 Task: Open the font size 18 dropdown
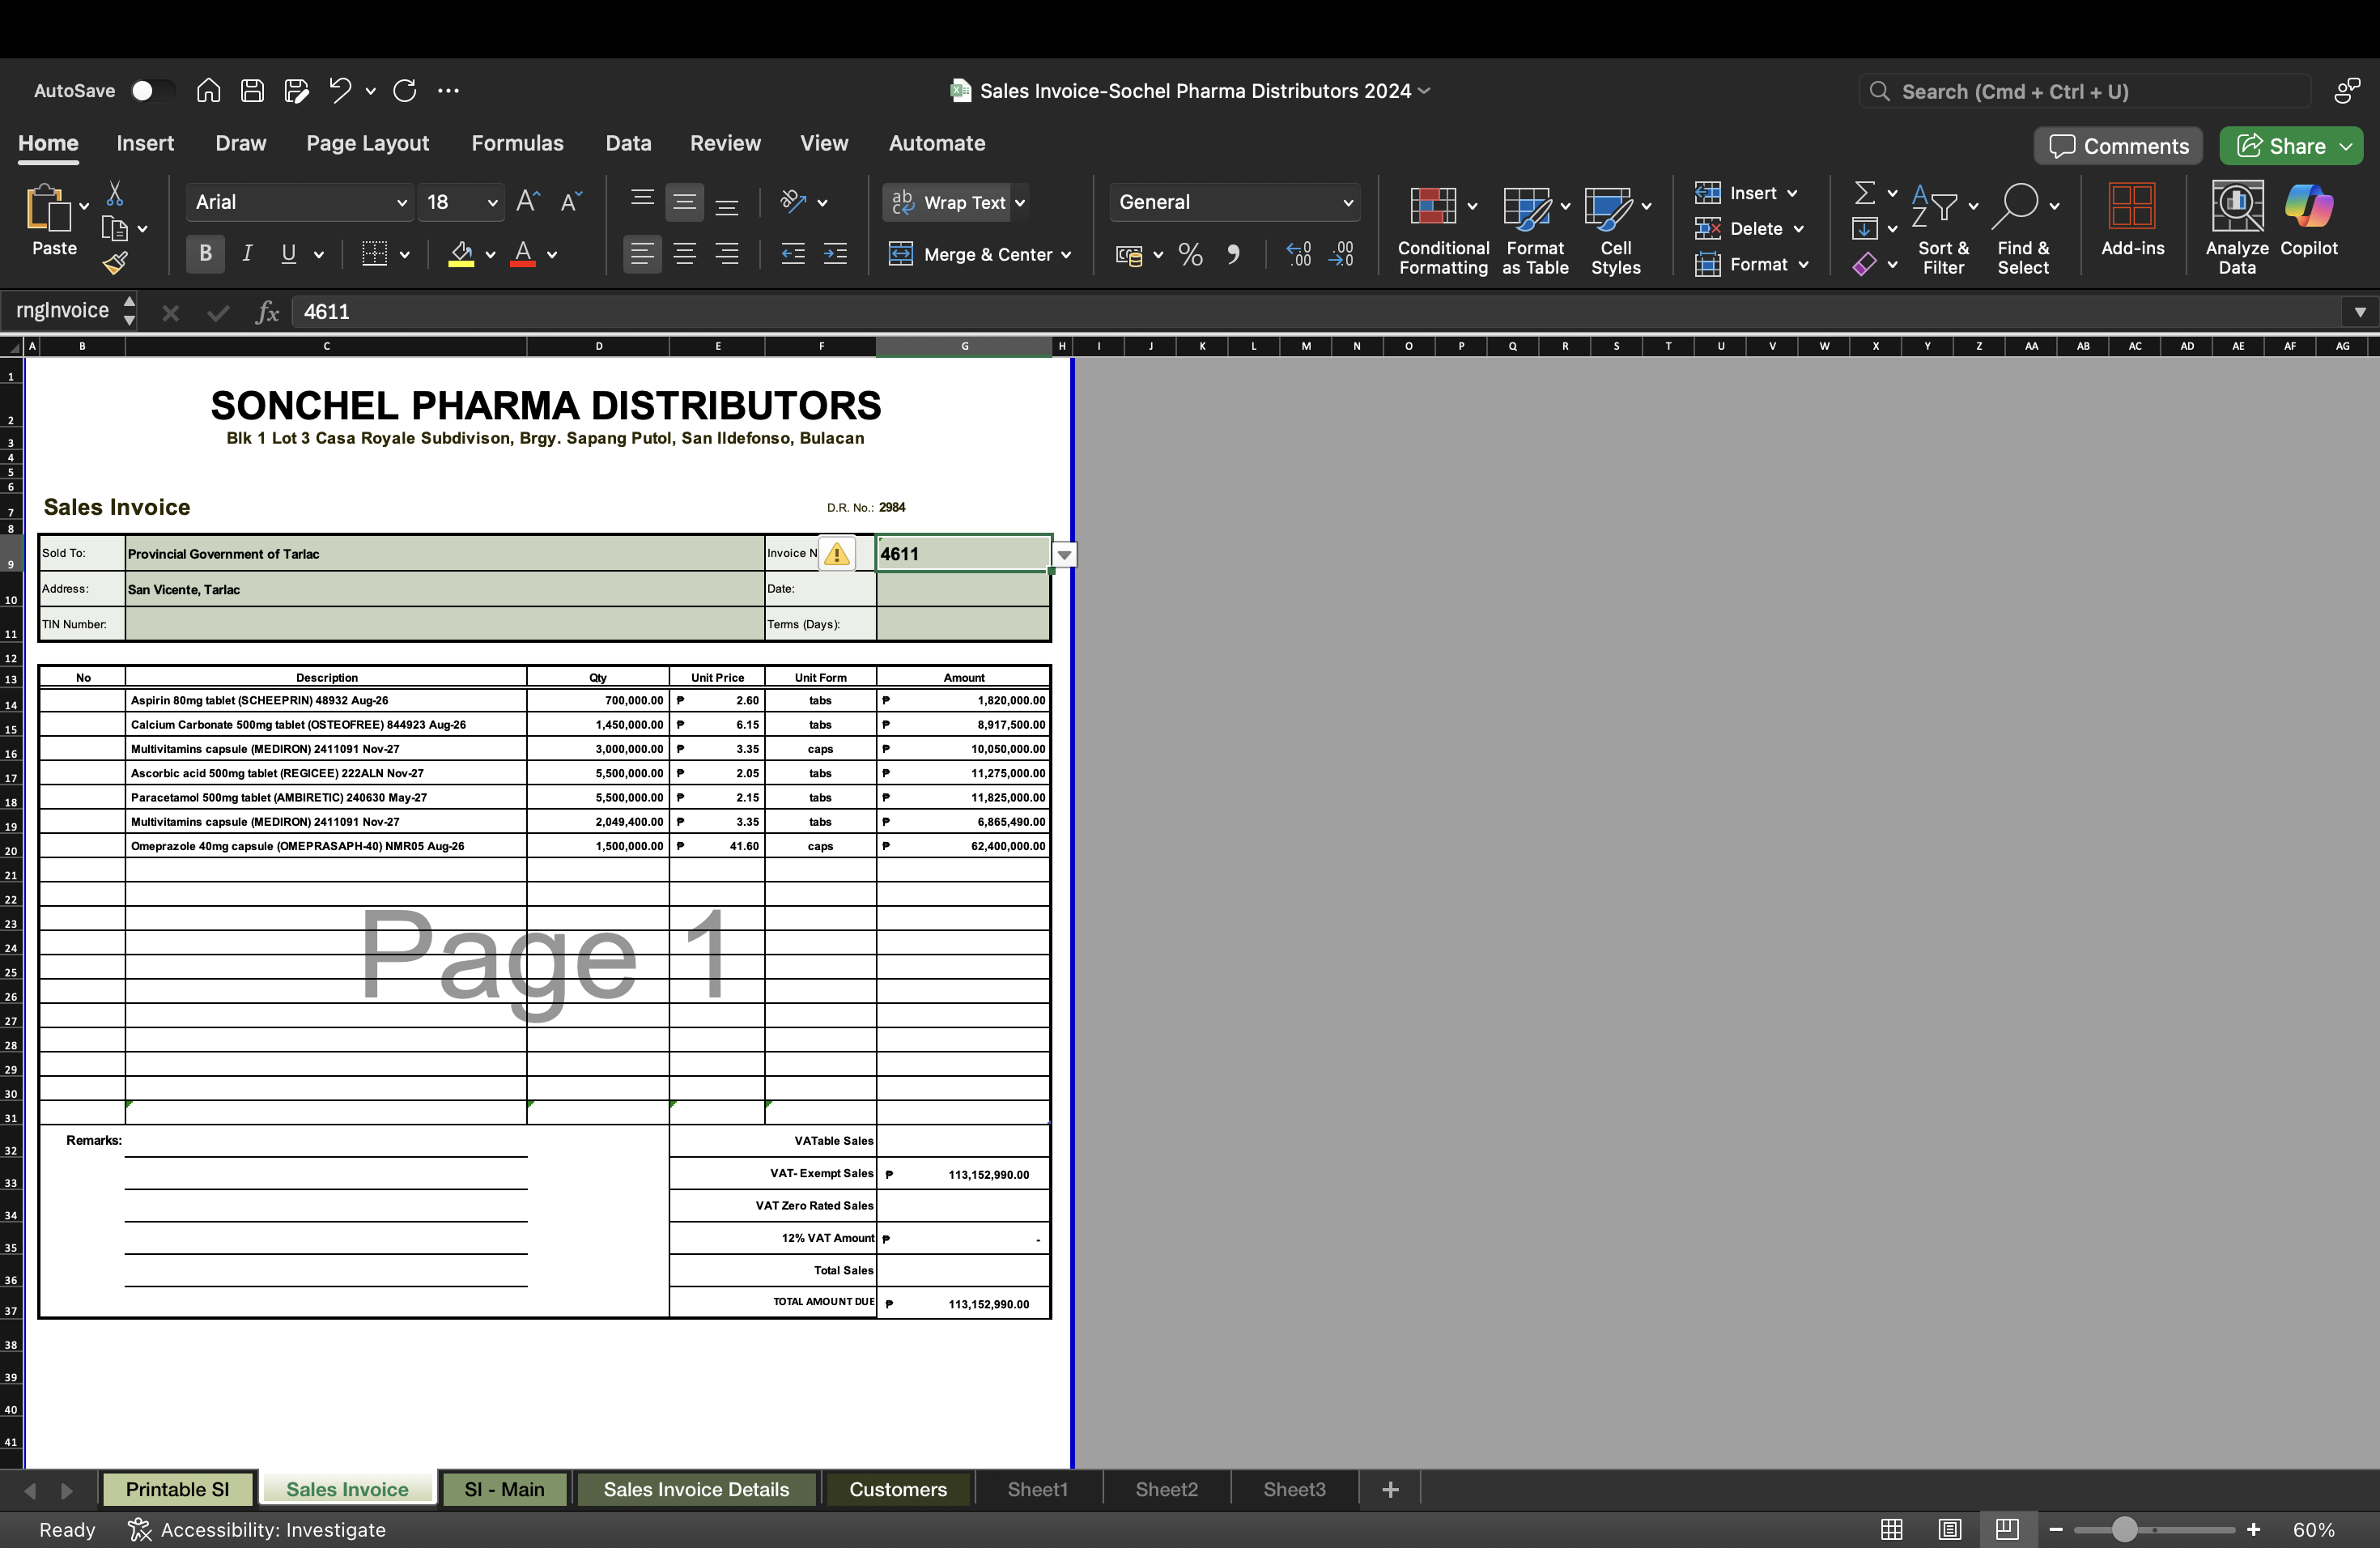[492, 203]
